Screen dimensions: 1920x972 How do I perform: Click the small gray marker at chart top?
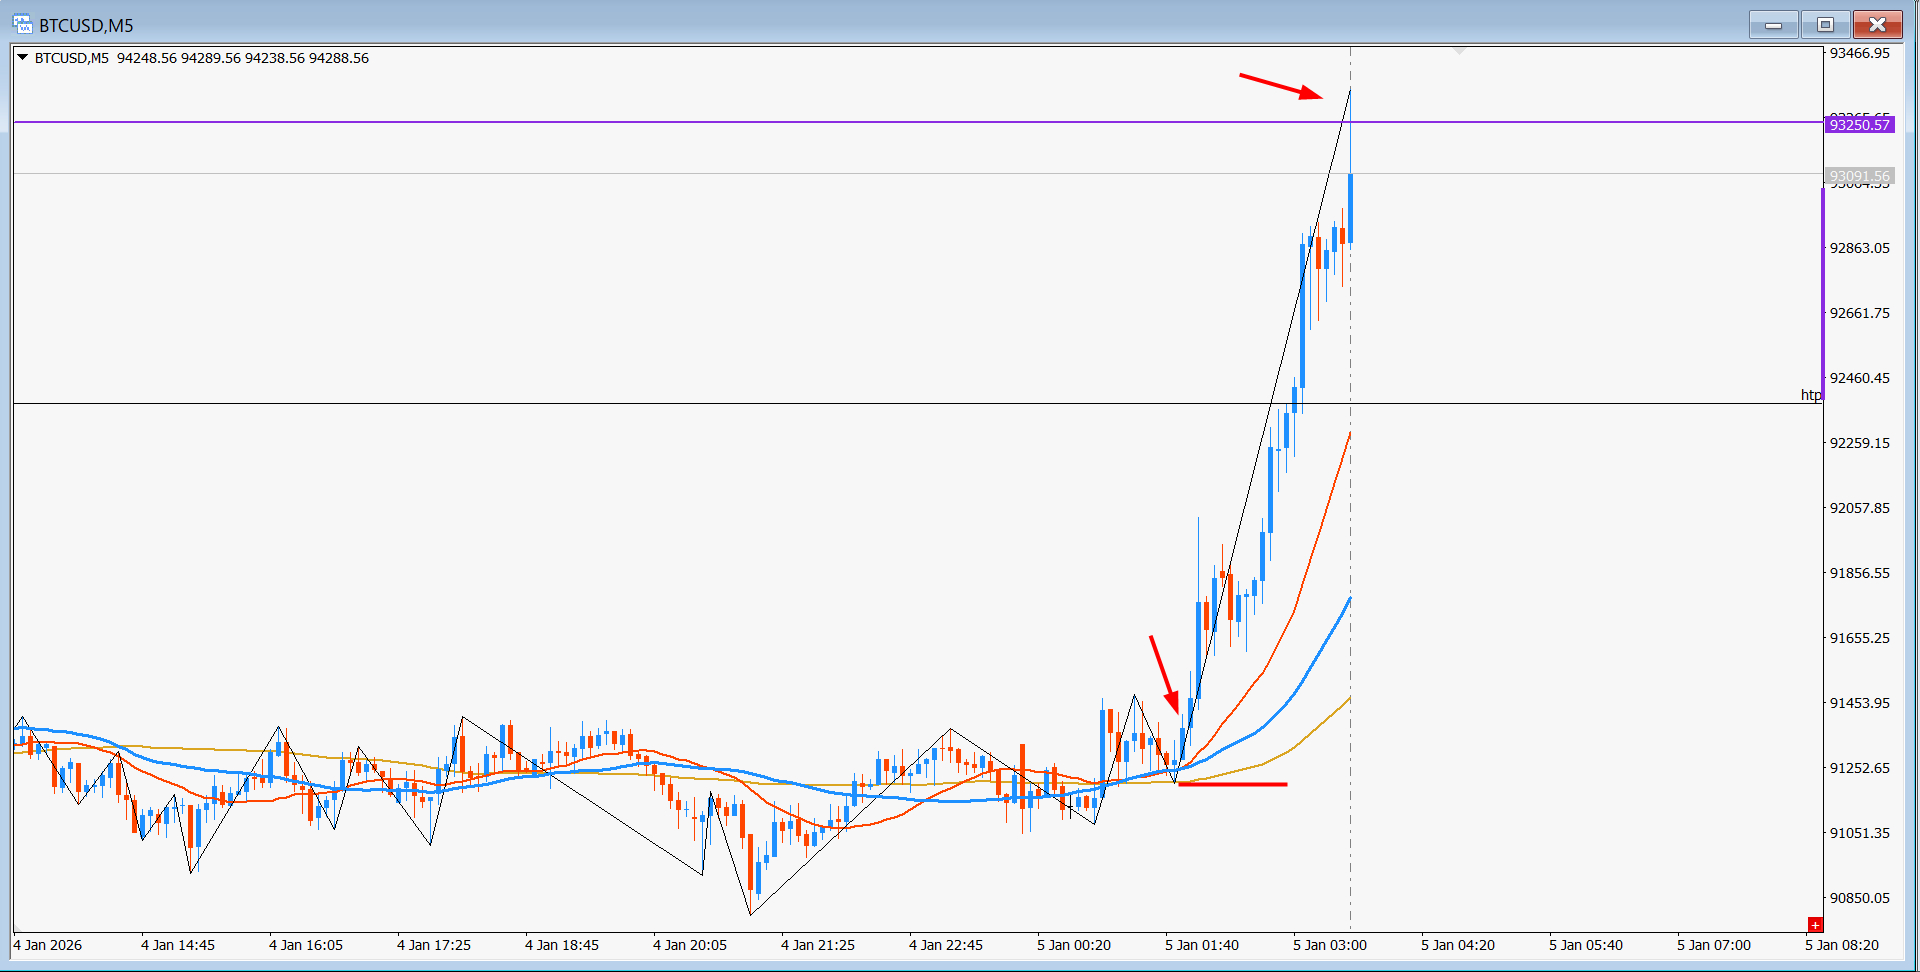(1459, 50)
